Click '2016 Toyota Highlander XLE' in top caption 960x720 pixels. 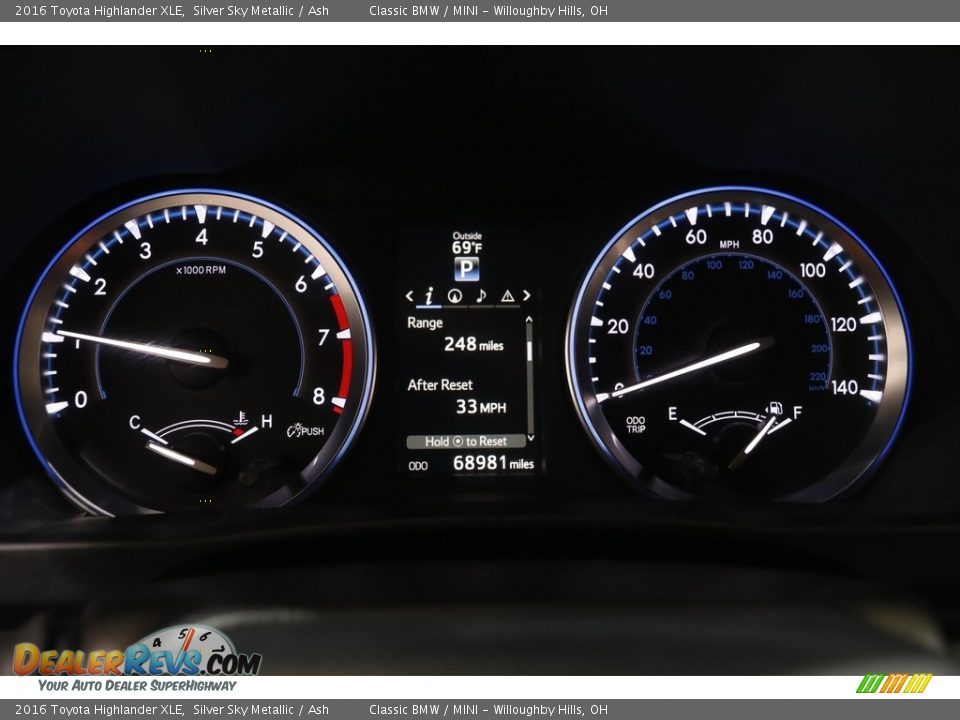pyautogui.click(x=99, y=10)
